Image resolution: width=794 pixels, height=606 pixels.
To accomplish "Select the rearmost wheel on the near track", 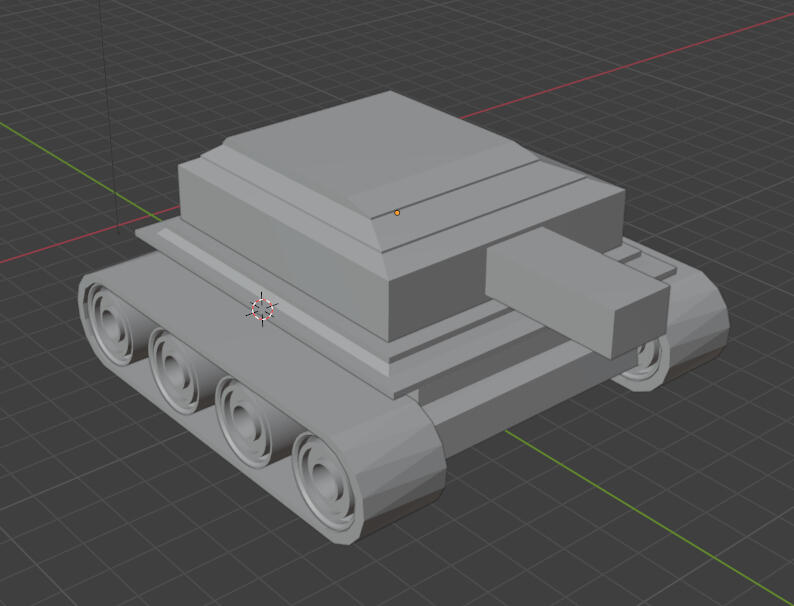I will click(110, 322).
